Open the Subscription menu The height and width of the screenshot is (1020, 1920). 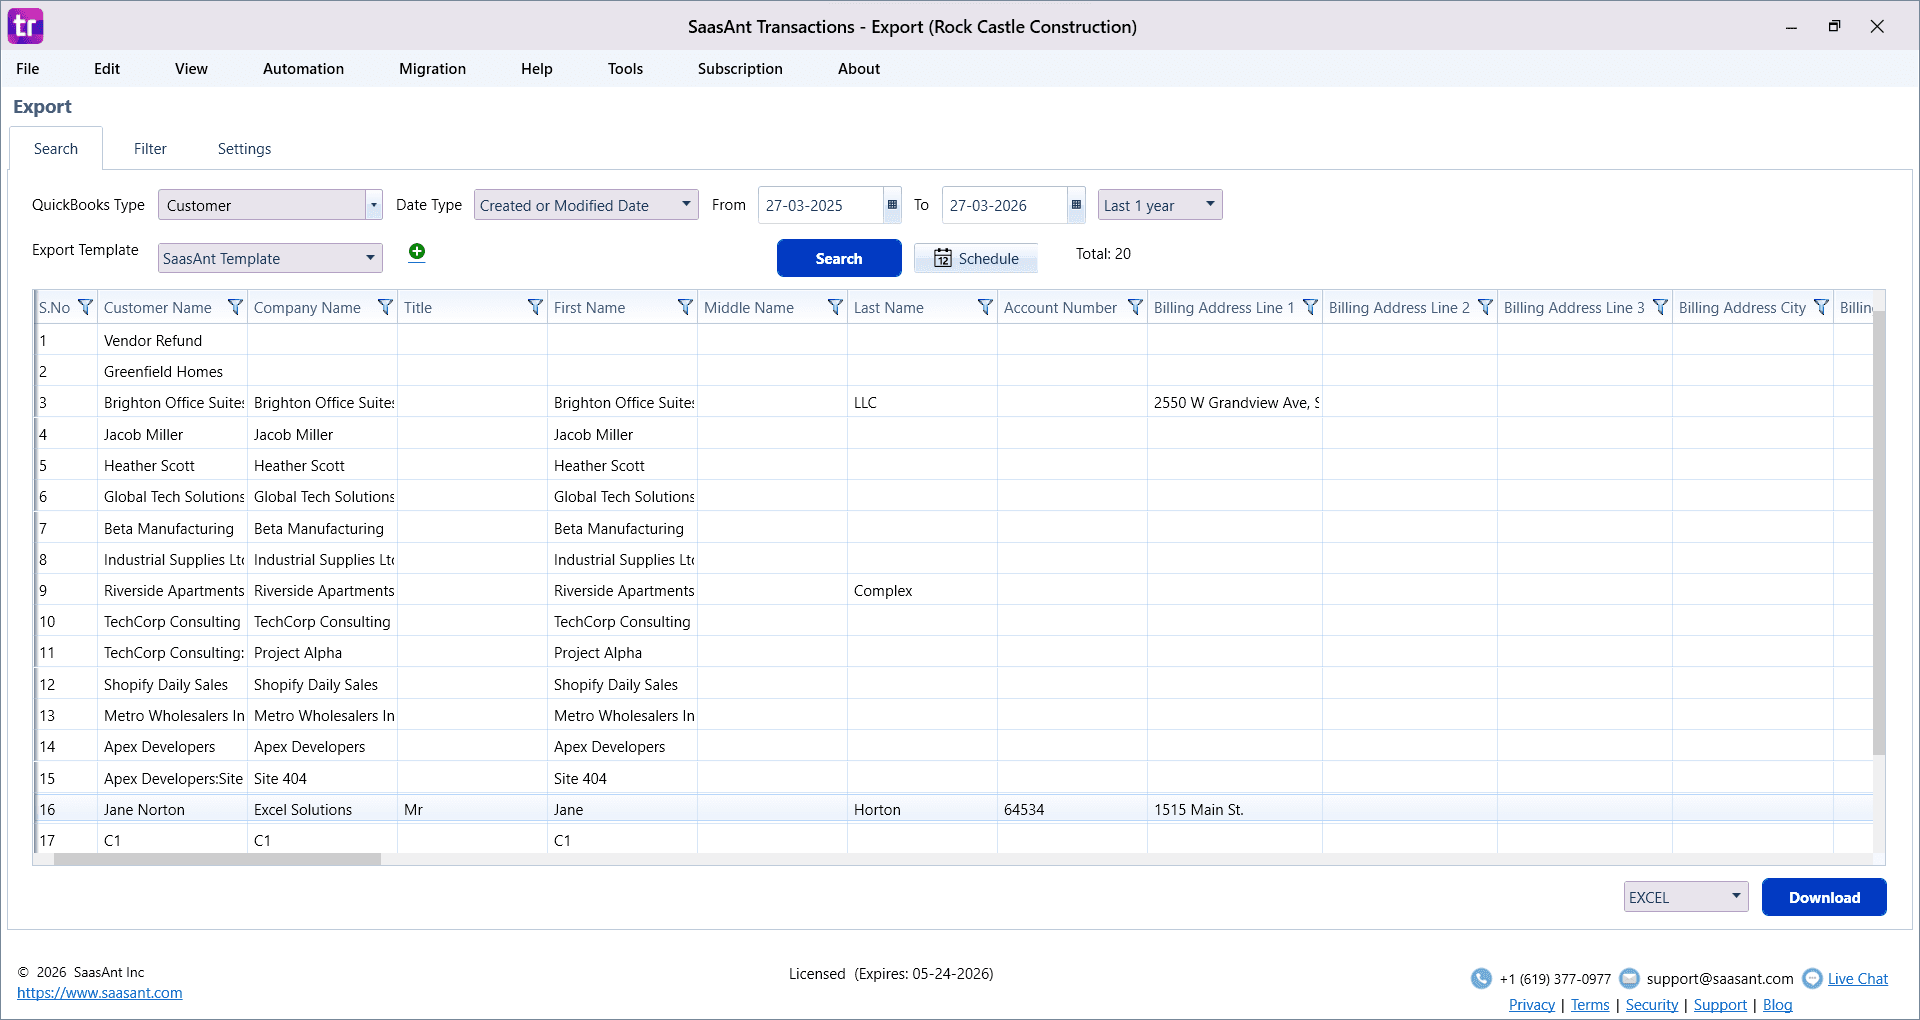pyautogui.click(x=740, y=69)
